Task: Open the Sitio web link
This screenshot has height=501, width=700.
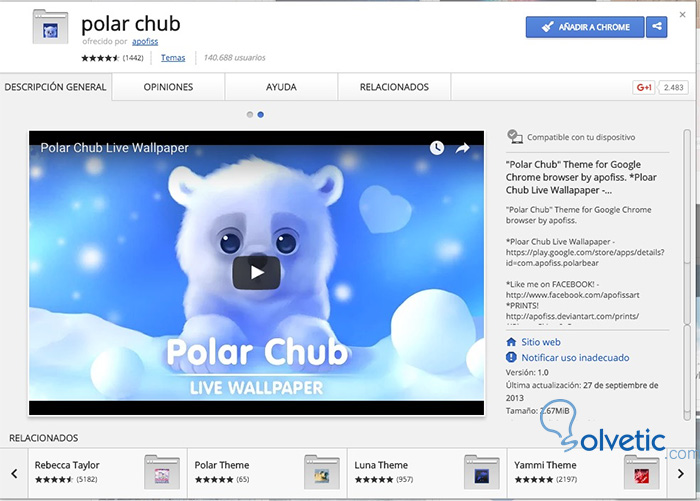Action: (541, 342)
